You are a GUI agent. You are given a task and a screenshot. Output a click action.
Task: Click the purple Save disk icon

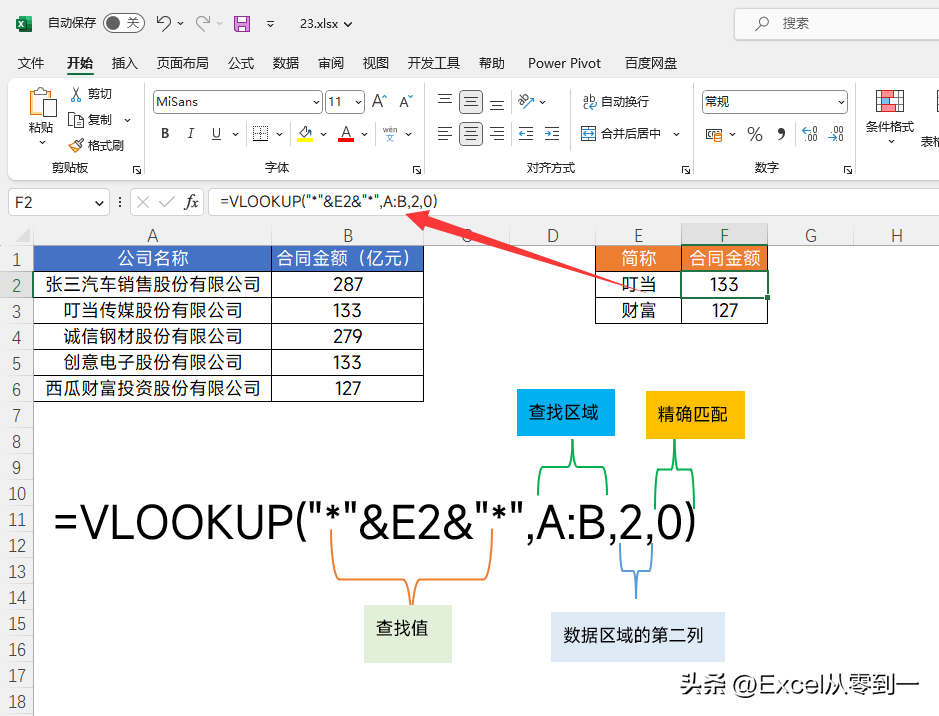[242, 23]
